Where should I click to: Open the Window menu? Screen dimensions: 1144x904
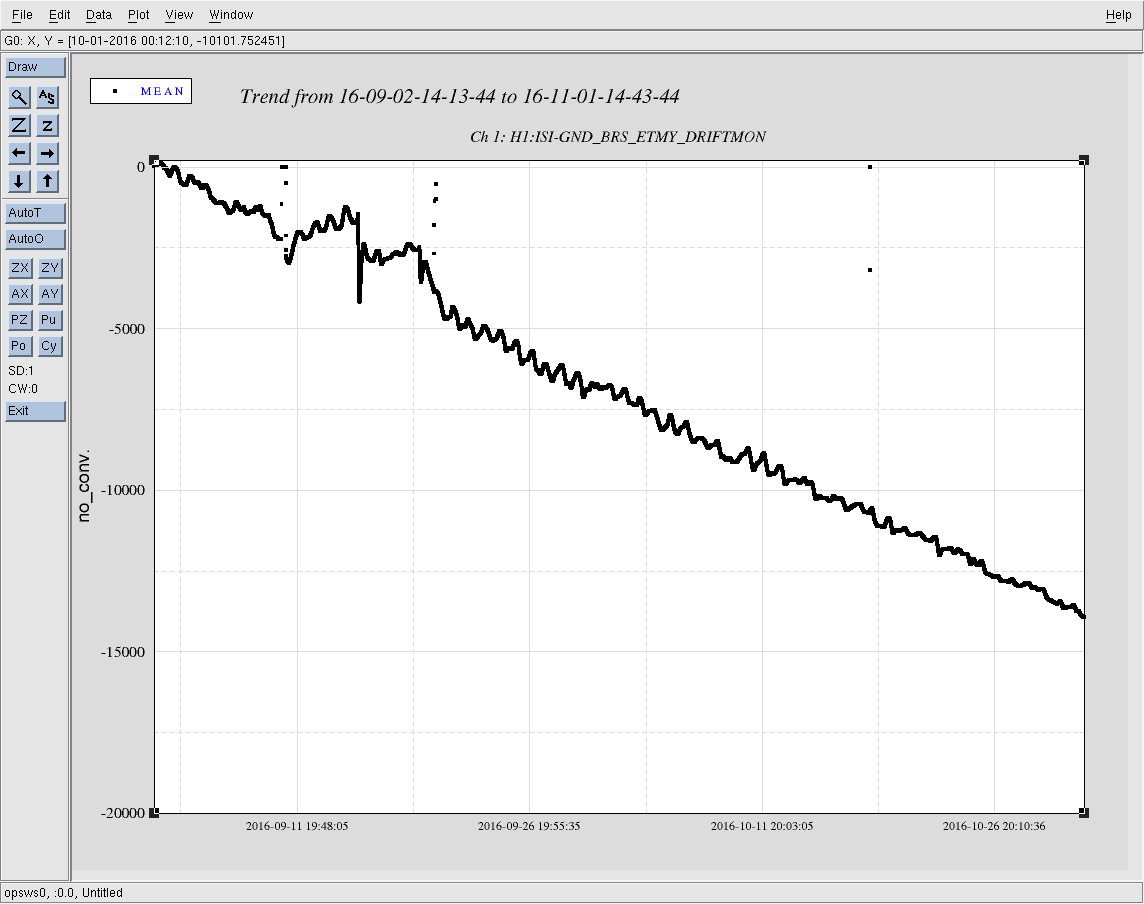231,15
